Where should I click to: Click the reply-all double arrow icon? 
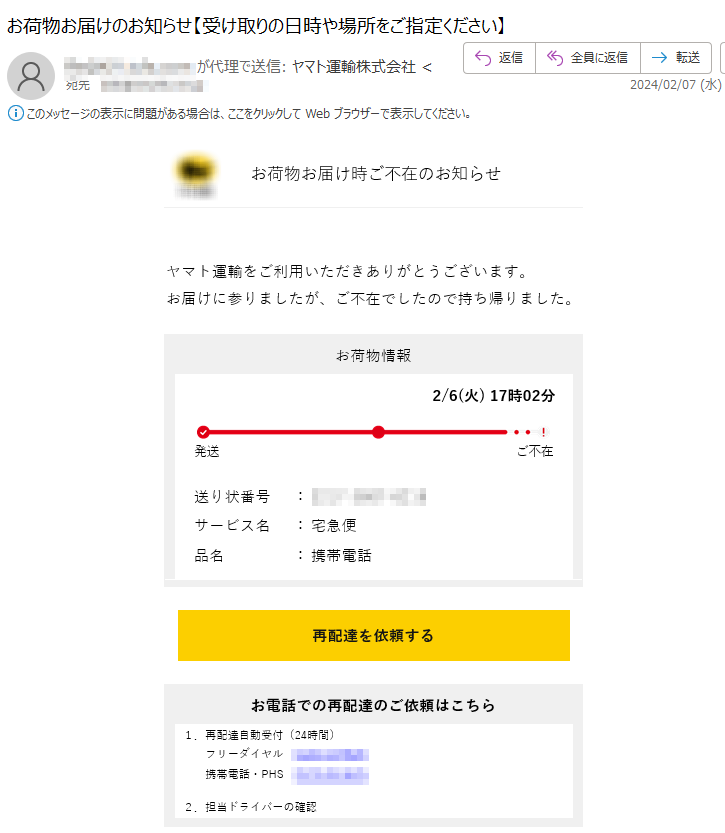555,57
